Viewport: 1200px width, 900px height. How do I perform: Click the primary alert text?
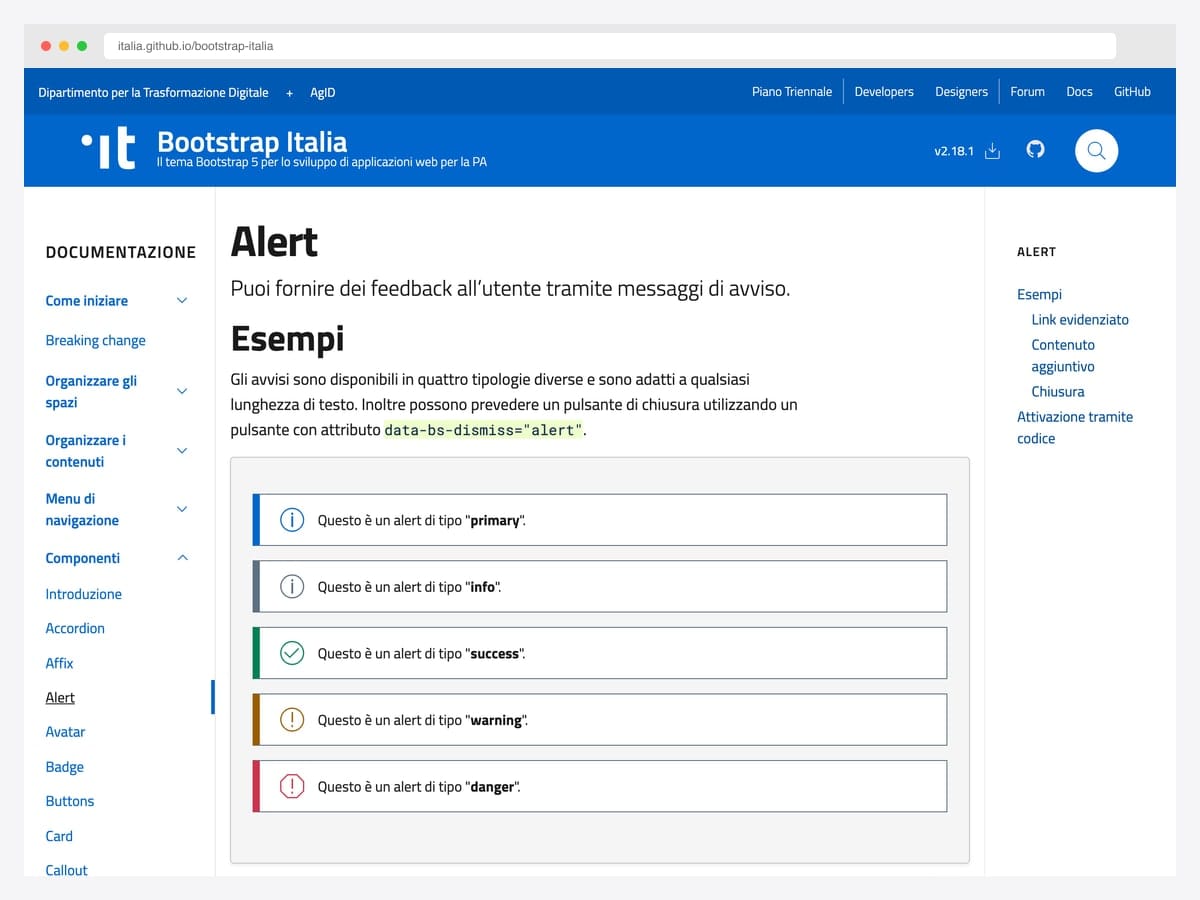coord(421,520)
